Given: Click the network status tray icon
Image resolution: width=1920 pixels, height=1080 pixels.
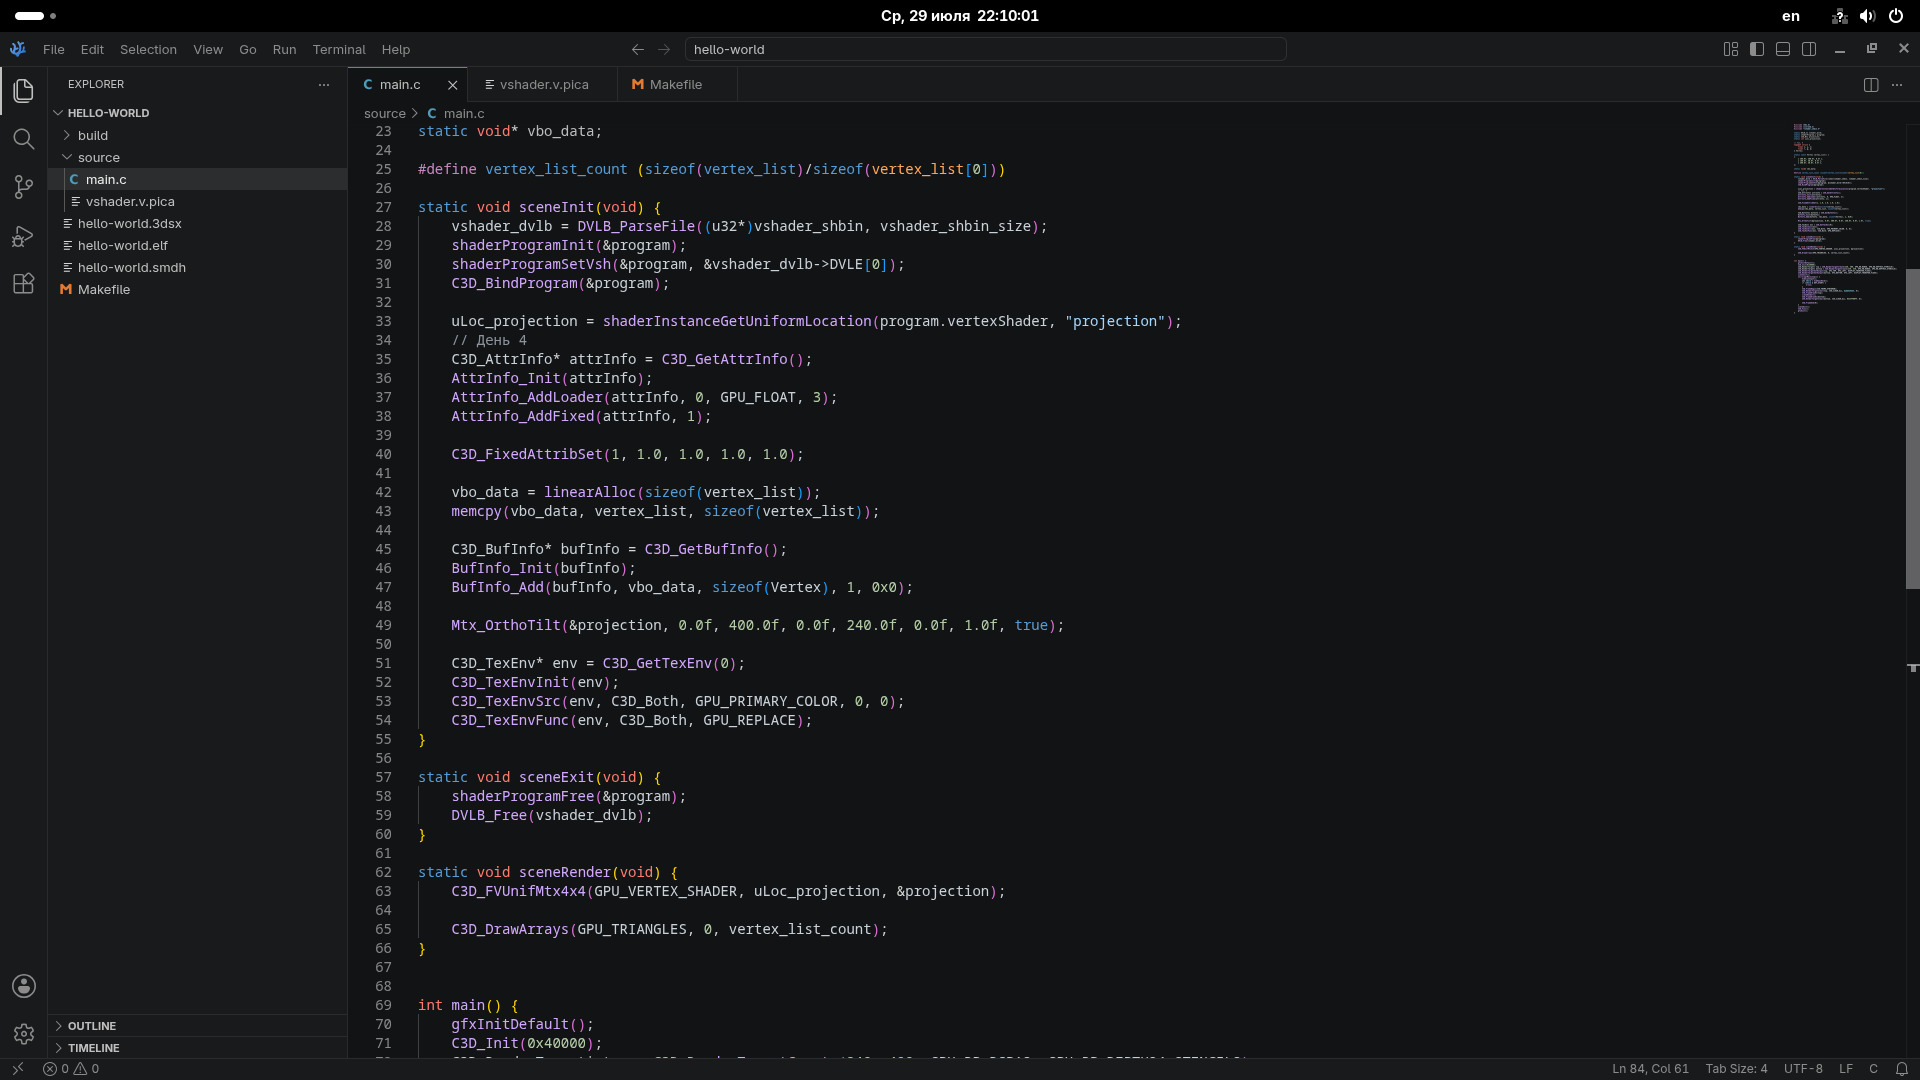Looking at the screenshot, I should point(1839,16).
